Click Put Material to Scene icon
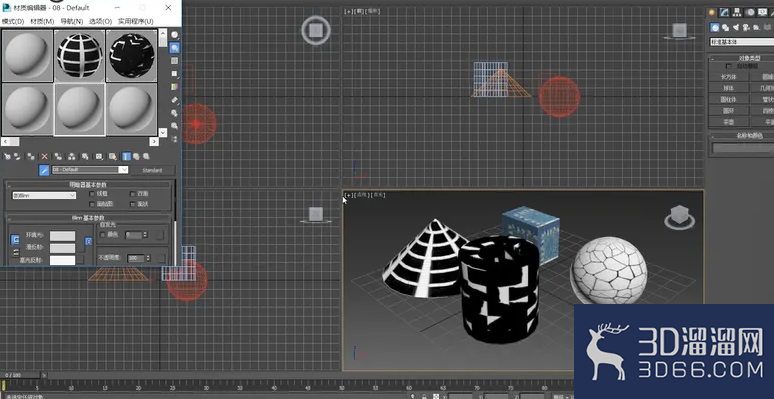This screenshot has width=774, height=399. 18,157
